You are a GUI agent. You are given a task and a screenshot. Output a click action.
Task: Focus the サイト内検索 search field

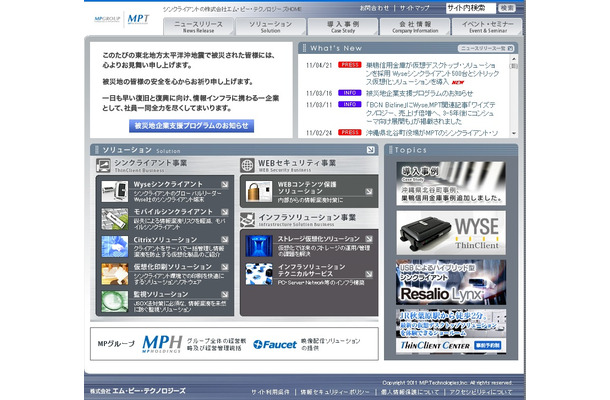[471, 8]
